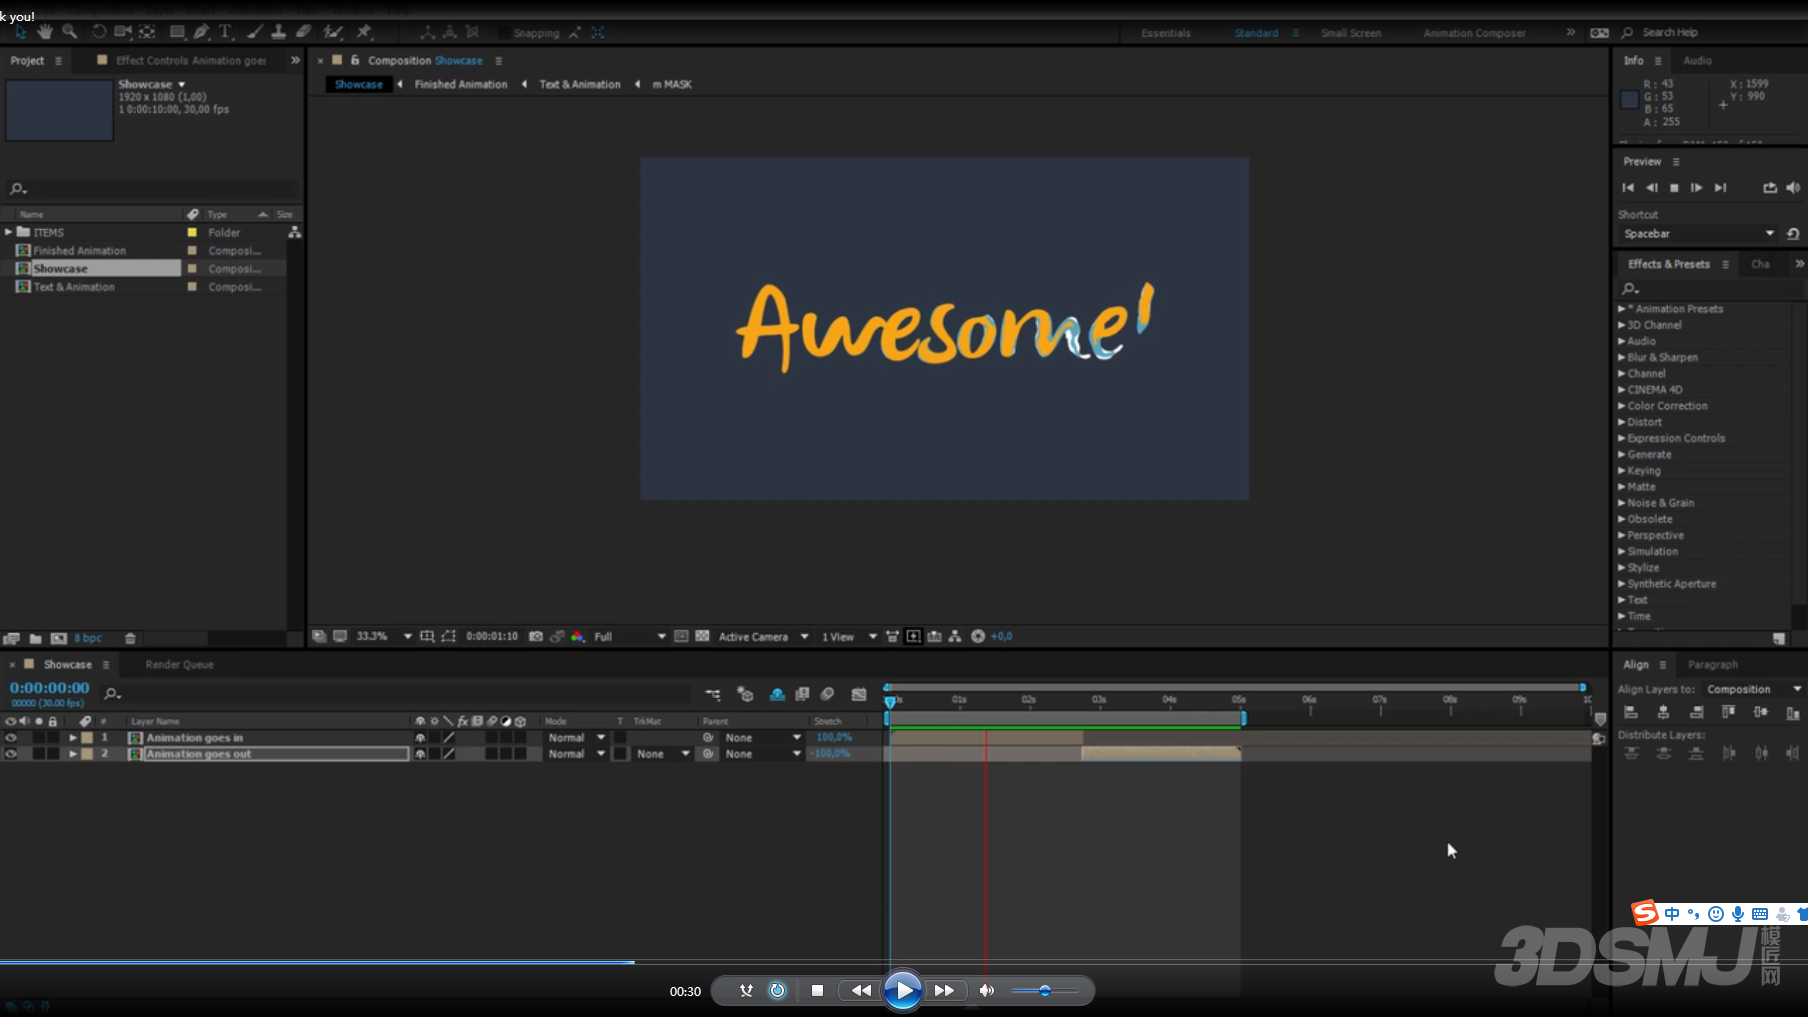
Task: Open the Align Layers to Composition dropdown
Action: (1753, 689)
